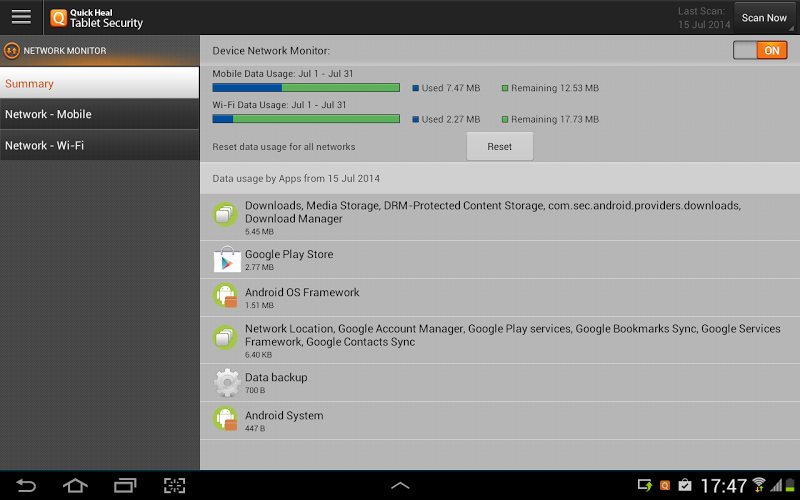Click the green Remaining 12.53 MB legend swatch
The height and width of the screenshot is (500, 800).
point(505,88)
